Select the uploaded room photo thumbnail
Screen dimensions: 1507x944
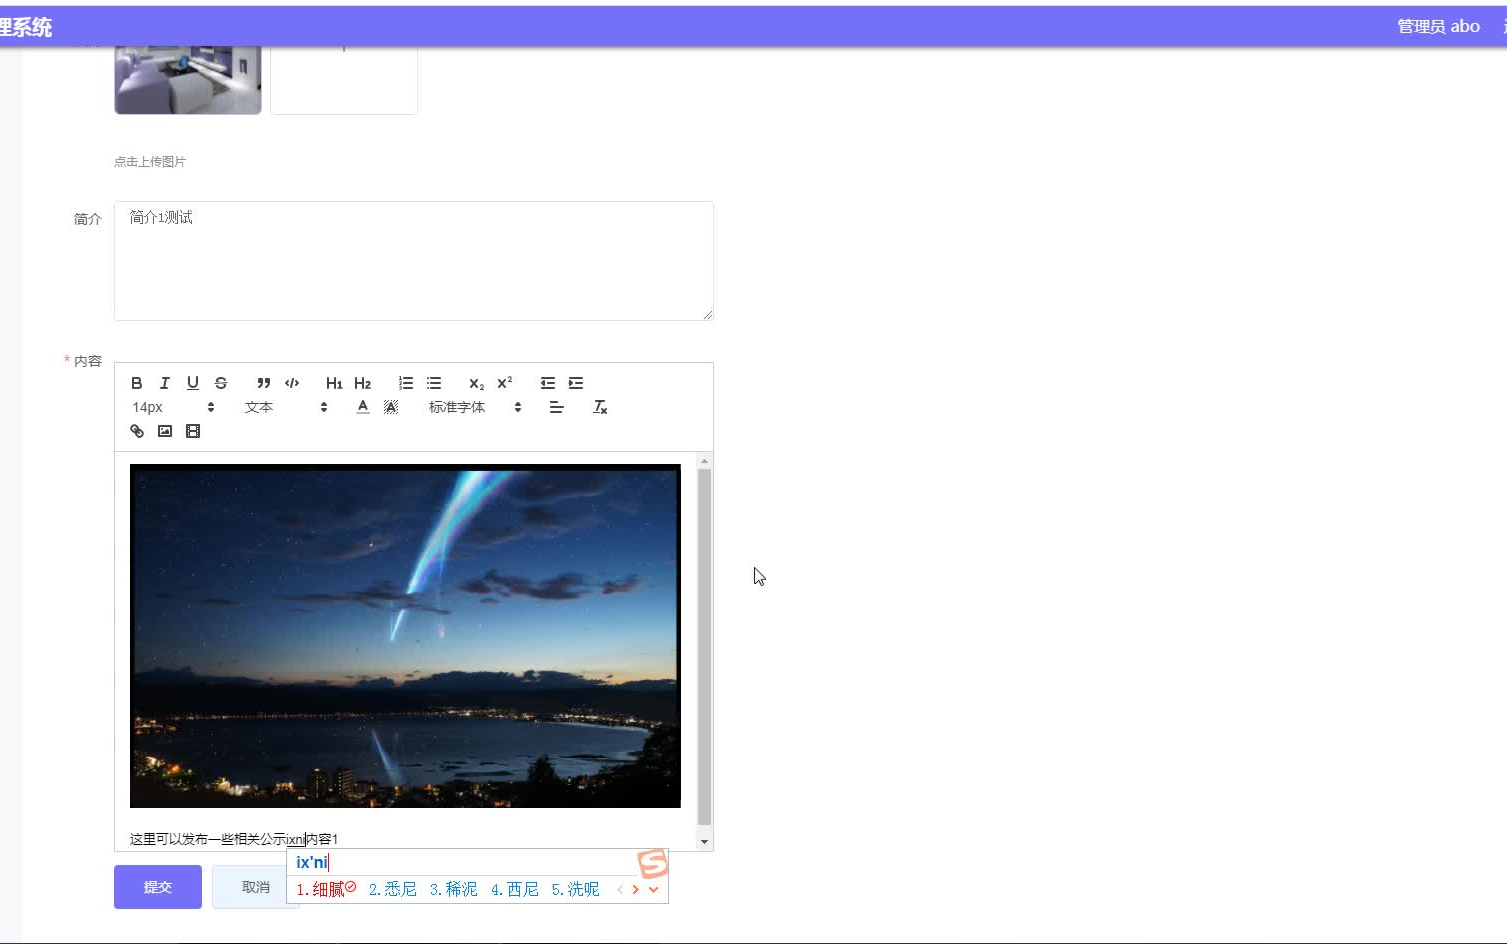[x=188, y=79]
